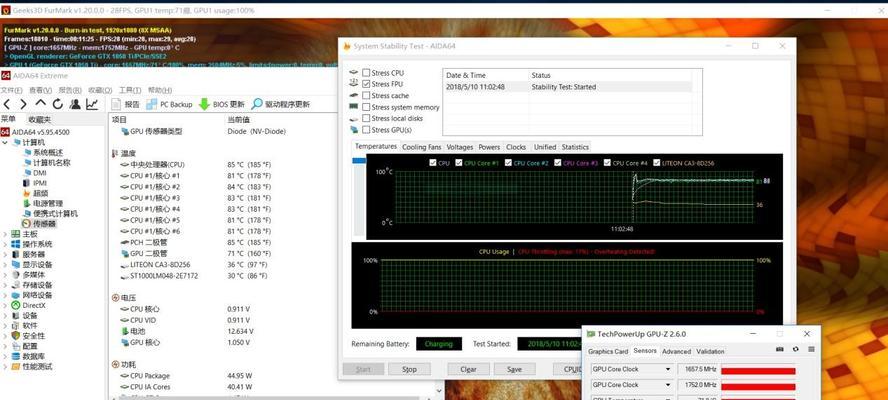Image resolution: width=888 pixels, height=400 pixels.
Task: Switch to the Cooling Fans tab
Action: click(x=421, y=147)
